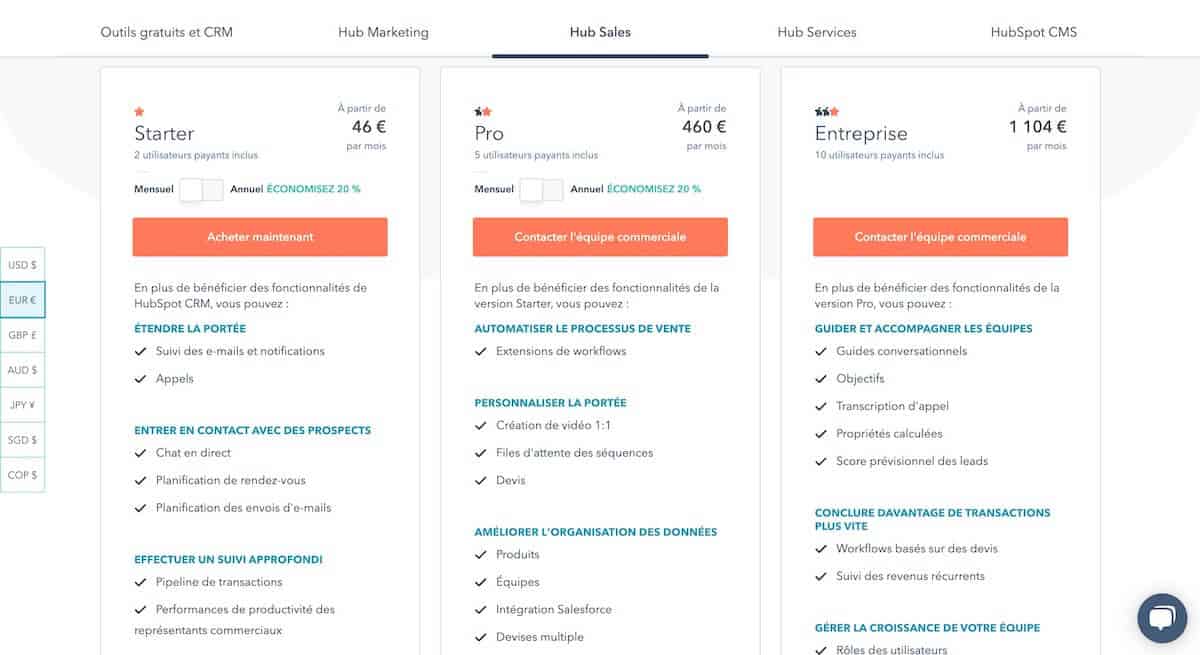The width and height of the screenshot is (1200, 655).
Task: Select GBP £ currency option
Action: [x=22, y=335]
